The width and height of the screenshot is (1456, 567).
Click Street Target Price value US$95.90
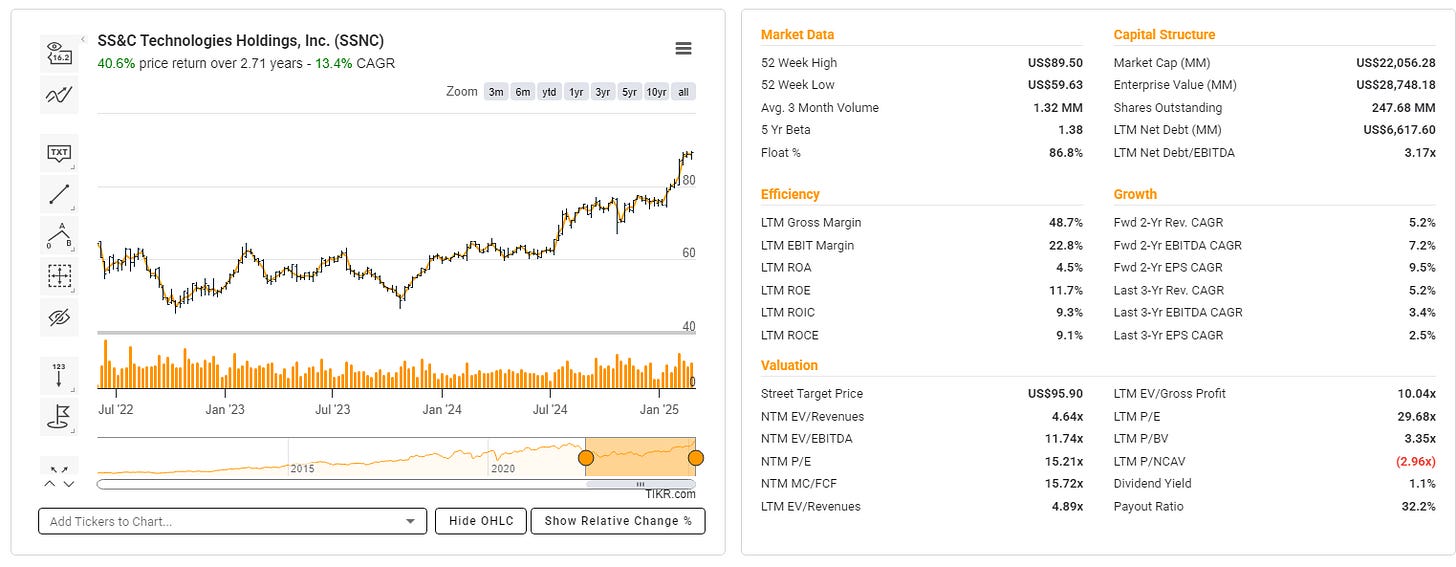coord(1055,393)
